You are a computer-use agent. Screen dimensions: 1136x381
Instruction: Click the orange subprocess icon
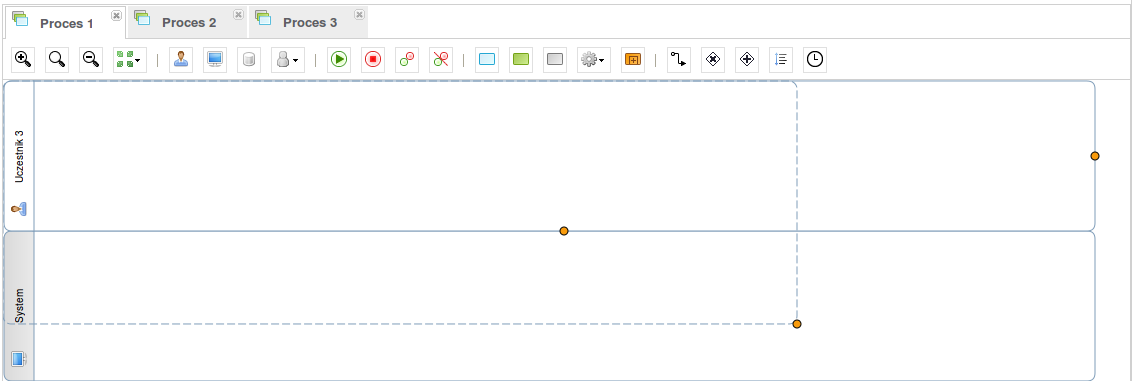[633, 59]
